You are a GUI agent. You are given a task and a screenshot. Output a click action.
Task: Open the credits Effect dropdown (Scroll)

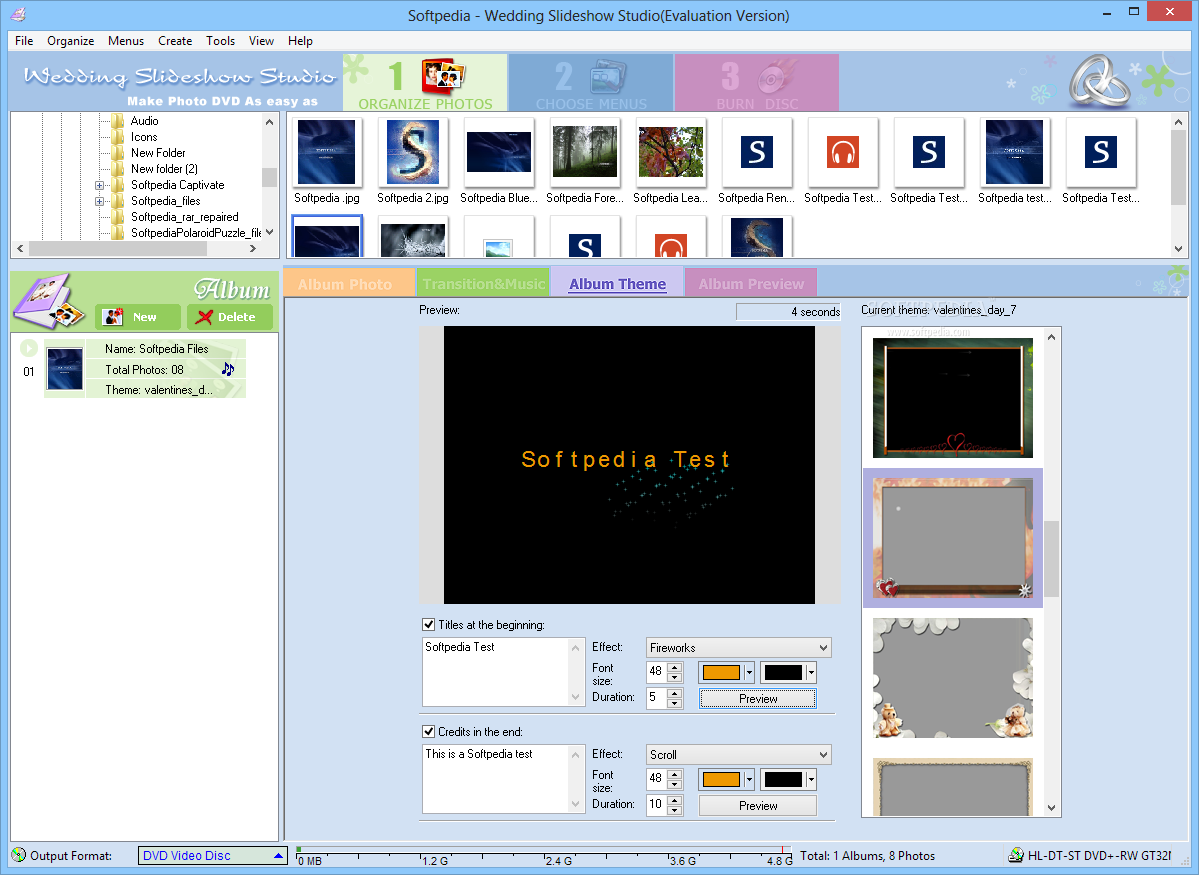coord(739,755)
